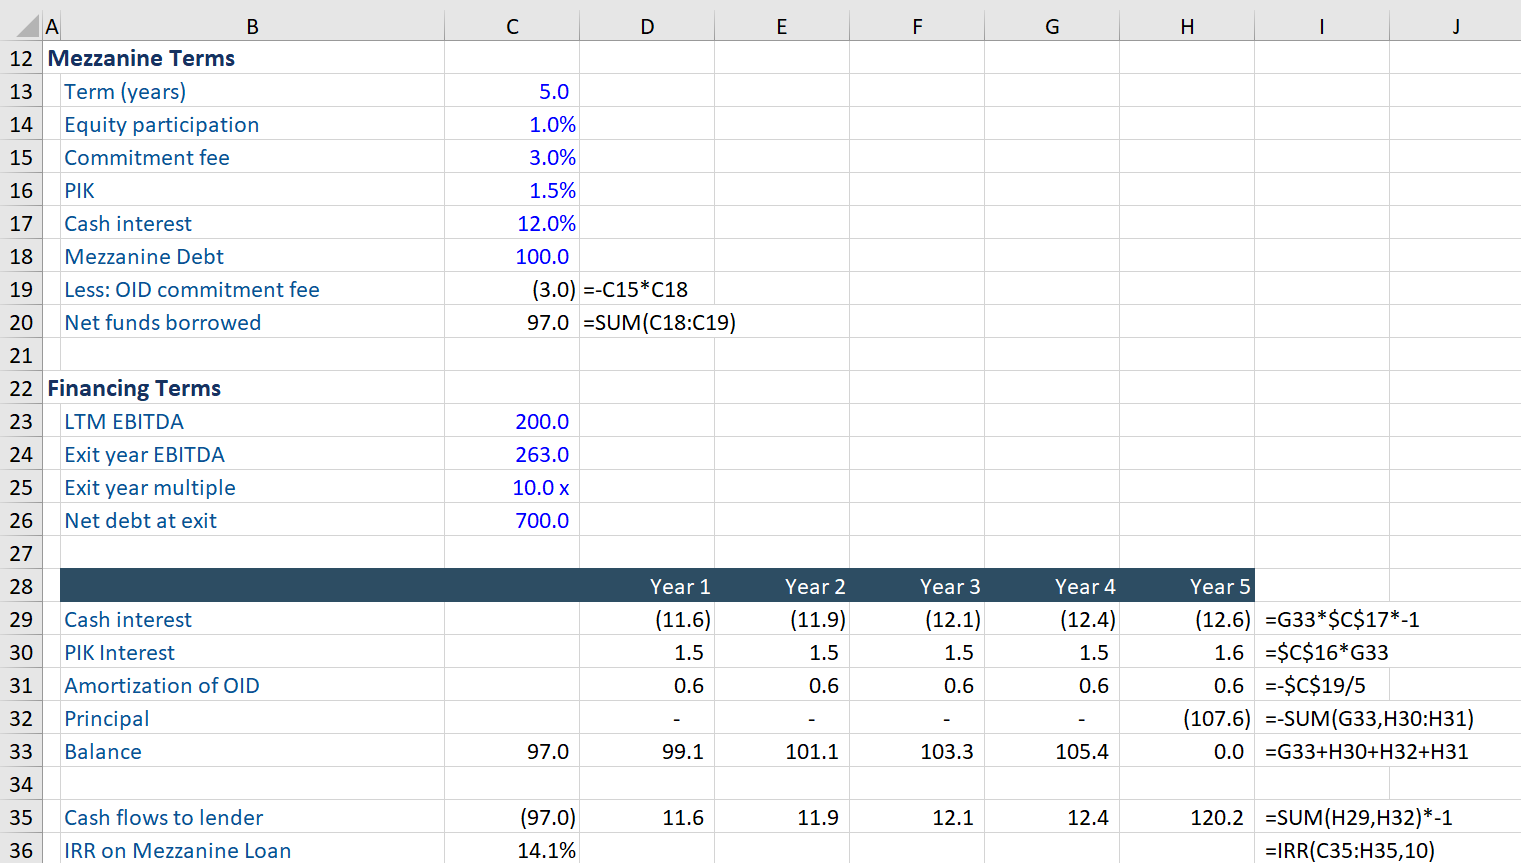Select the PIK rate 1.5% cell

coord(552,191)
